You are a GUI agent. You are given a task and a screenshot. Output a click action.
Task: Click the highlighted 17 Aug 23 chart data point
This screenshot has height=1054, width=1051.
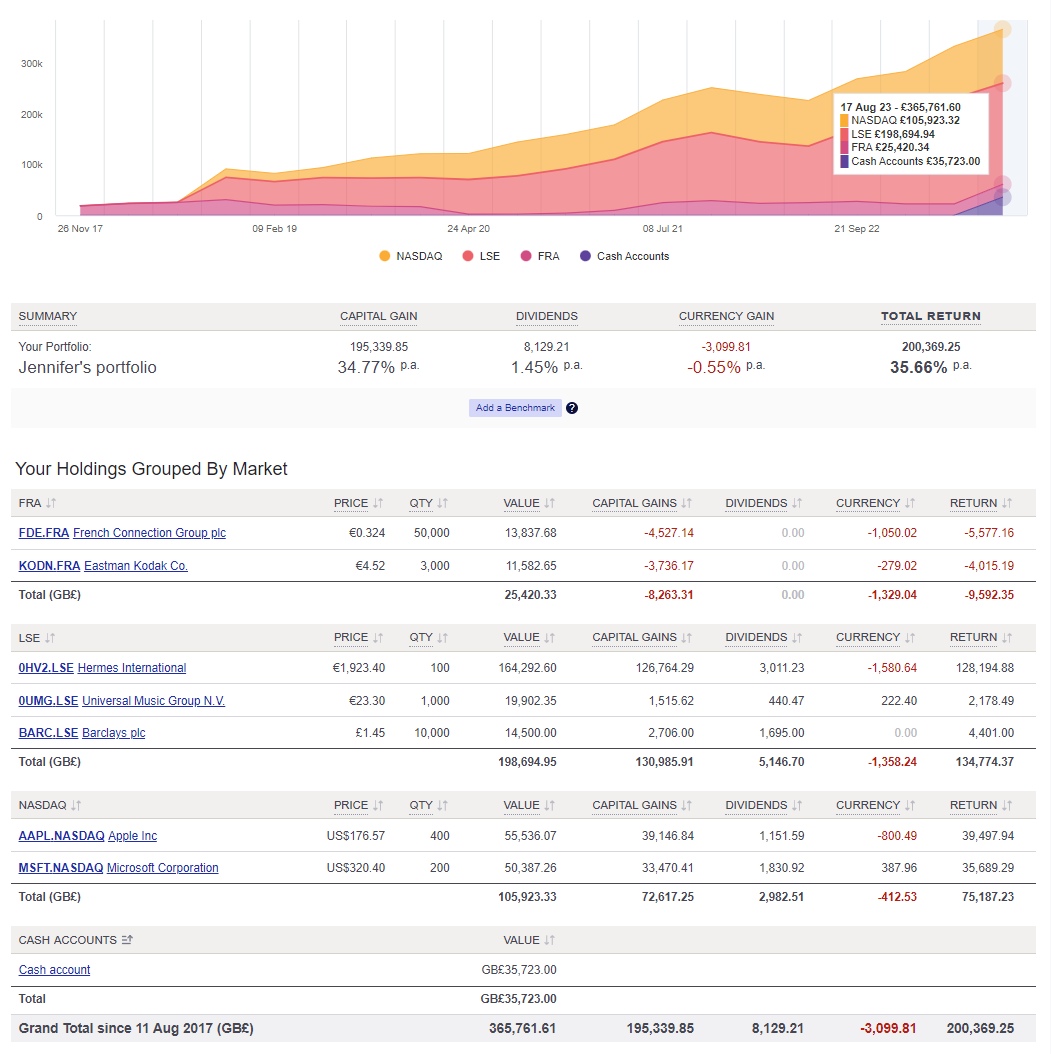[x=1004, y=30]
